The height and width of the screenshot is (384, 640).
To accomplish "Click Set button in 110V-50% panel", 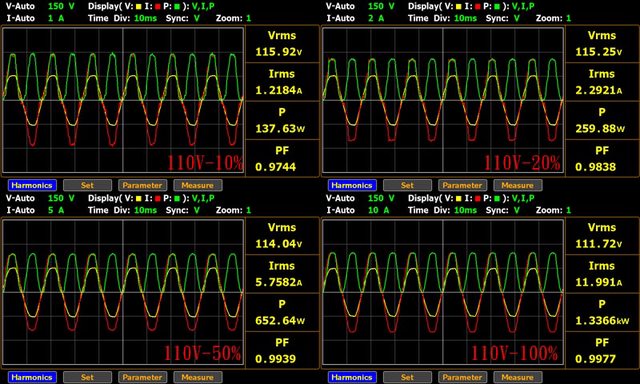I will [x=87, y=377].
